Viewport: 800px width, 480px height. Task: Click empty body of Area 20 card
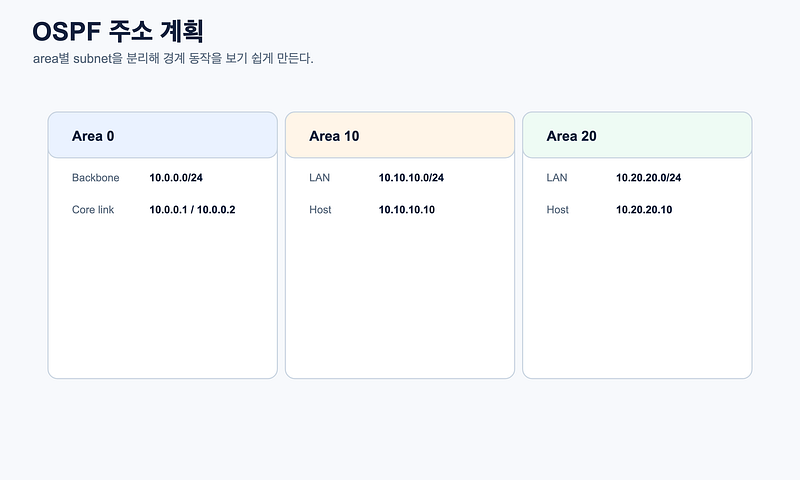pos(637,301)
